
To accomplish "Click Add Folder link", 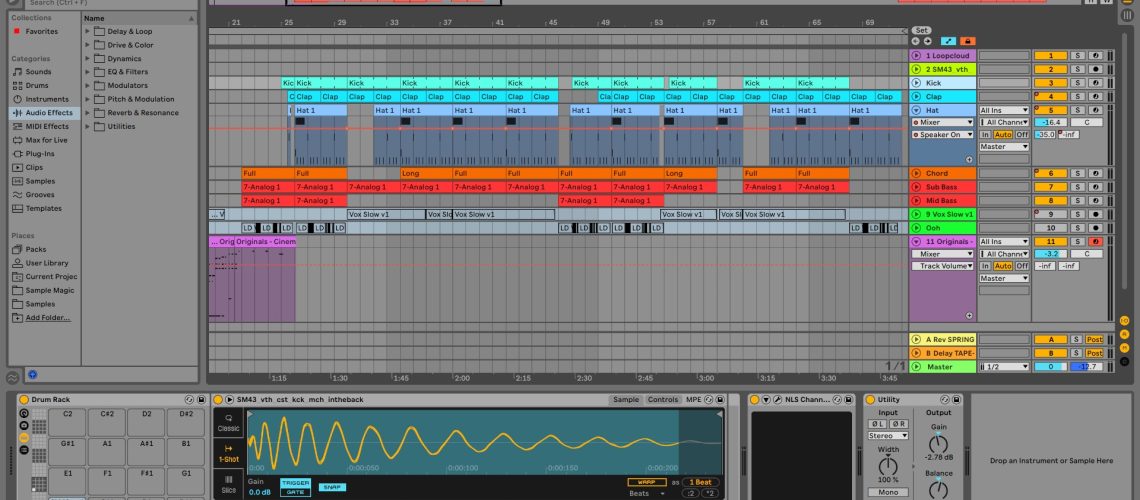I will tap(48, 318).
